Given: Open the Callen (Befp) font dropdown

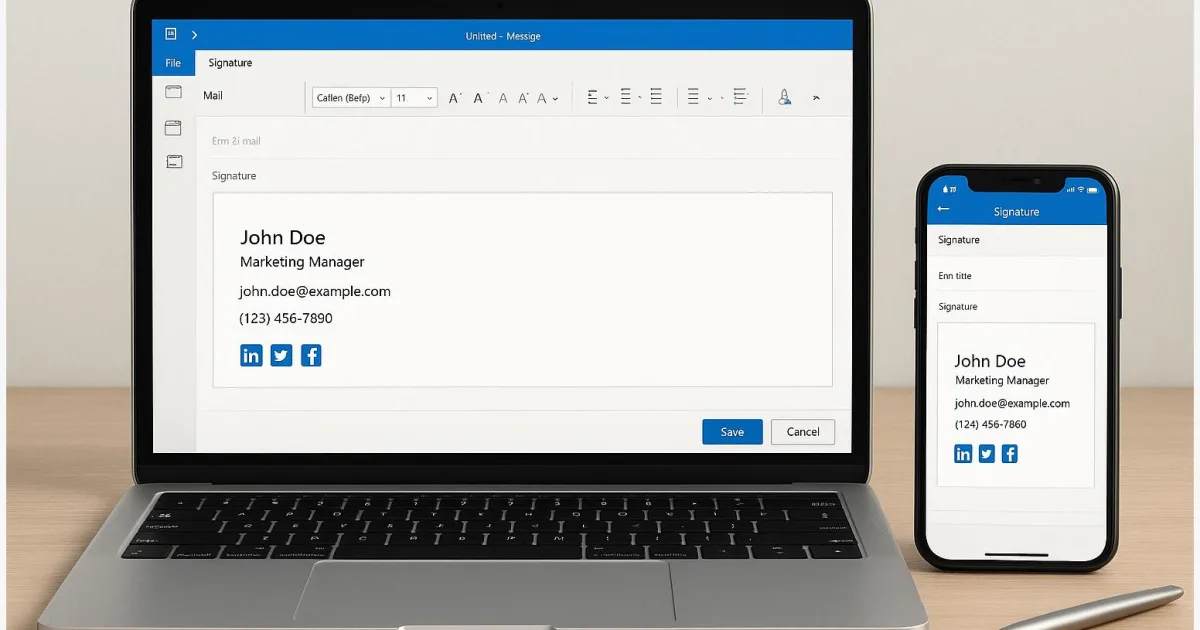Looking at the screenshot, I should coord(350,97).
